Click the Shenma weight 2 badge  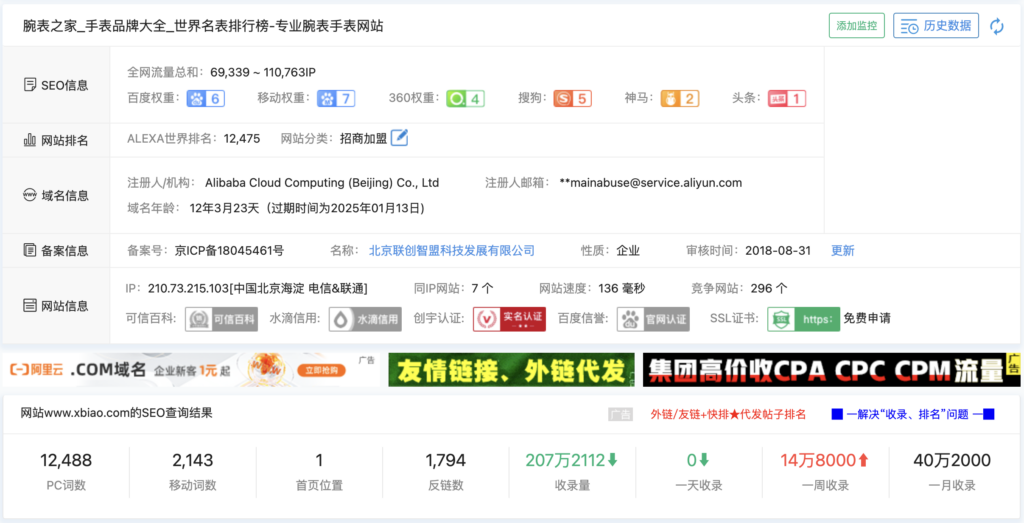[x=680, y=99]
